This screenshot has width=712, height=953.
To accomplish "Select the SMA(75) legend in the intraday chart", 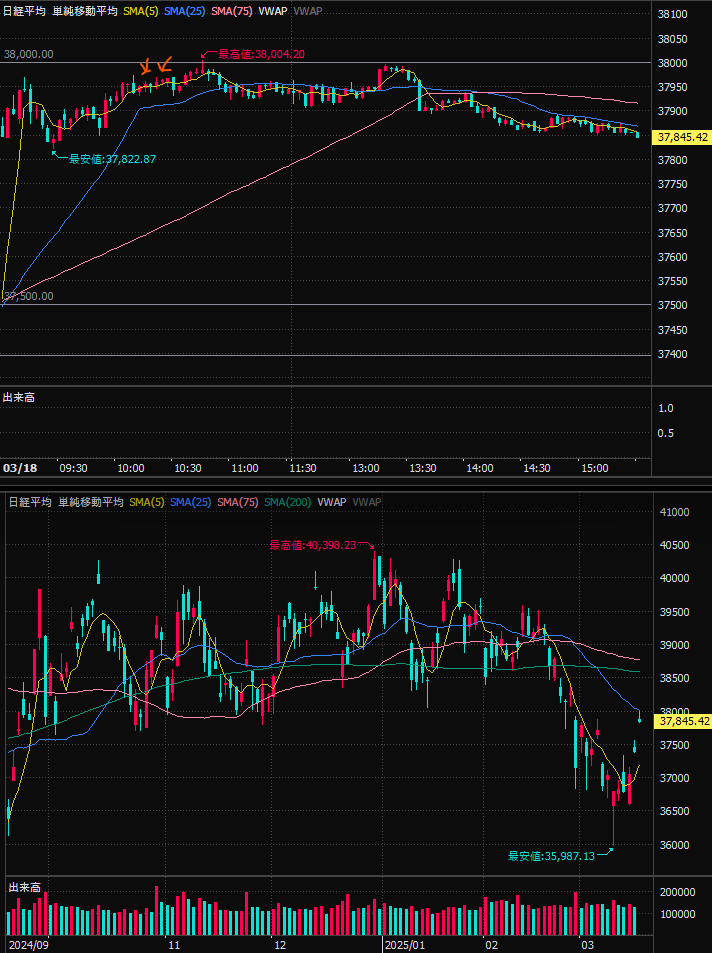I will pyautogui.click(x=232, y=11).
